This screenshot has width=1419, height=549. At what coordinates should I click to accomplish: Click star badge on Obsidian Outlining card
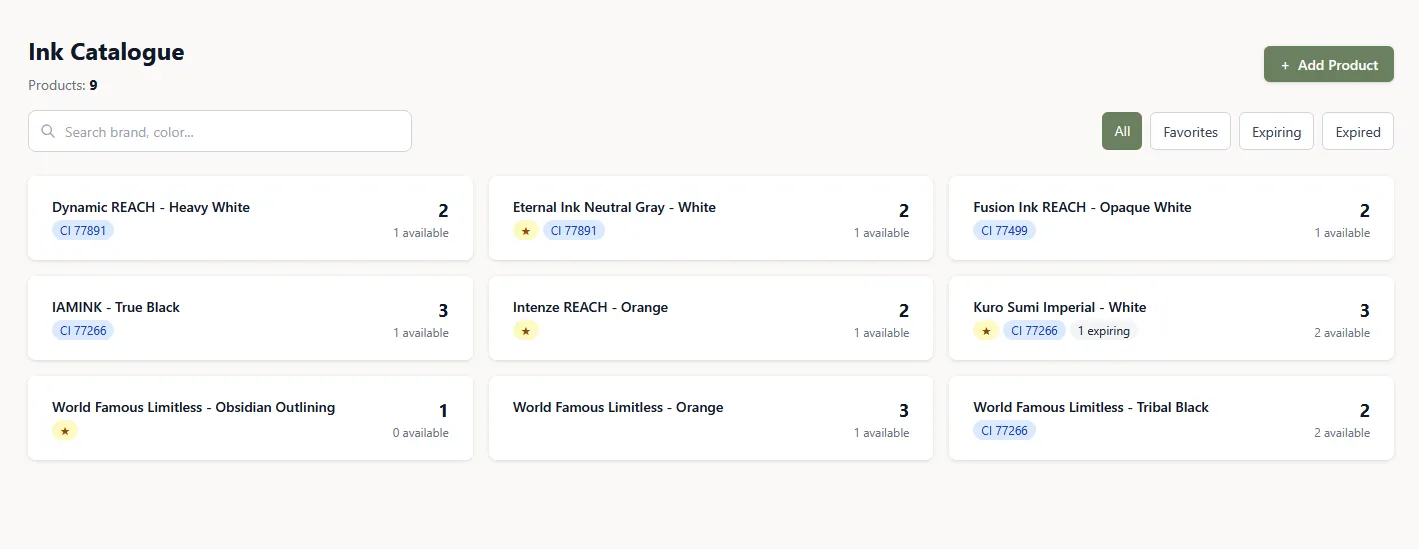pyautogui.click(x=65, y=431)
